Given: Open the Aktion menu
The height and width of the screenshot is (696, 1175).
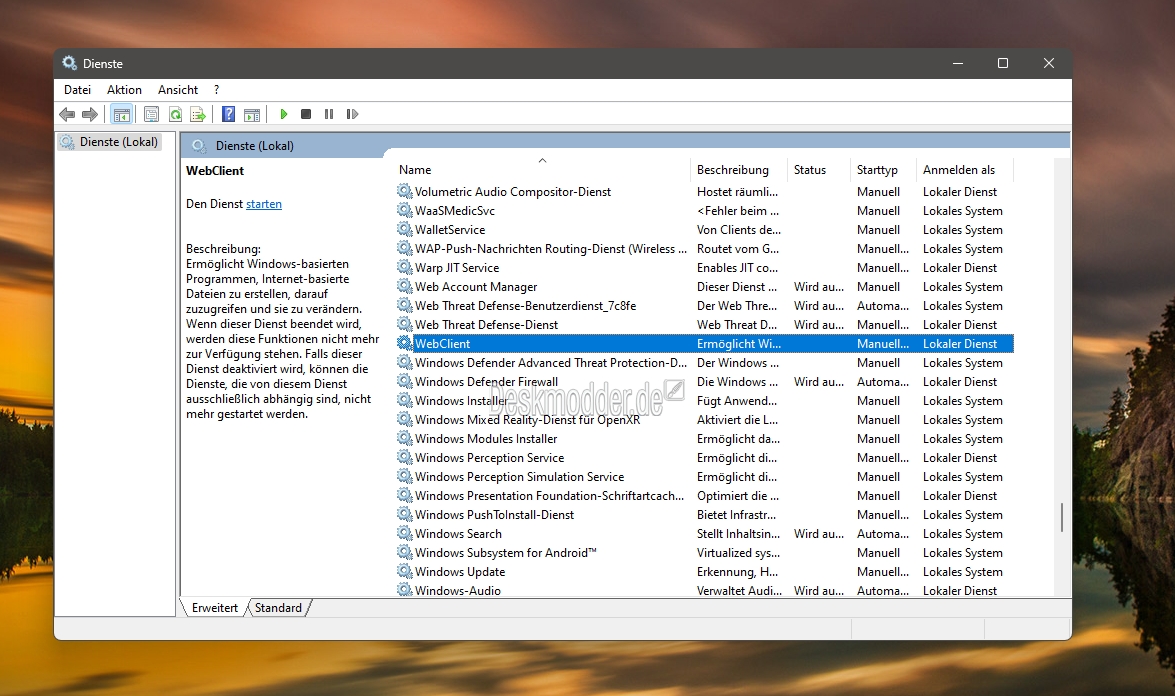Looking at the screenshot, I should [124, 90].
